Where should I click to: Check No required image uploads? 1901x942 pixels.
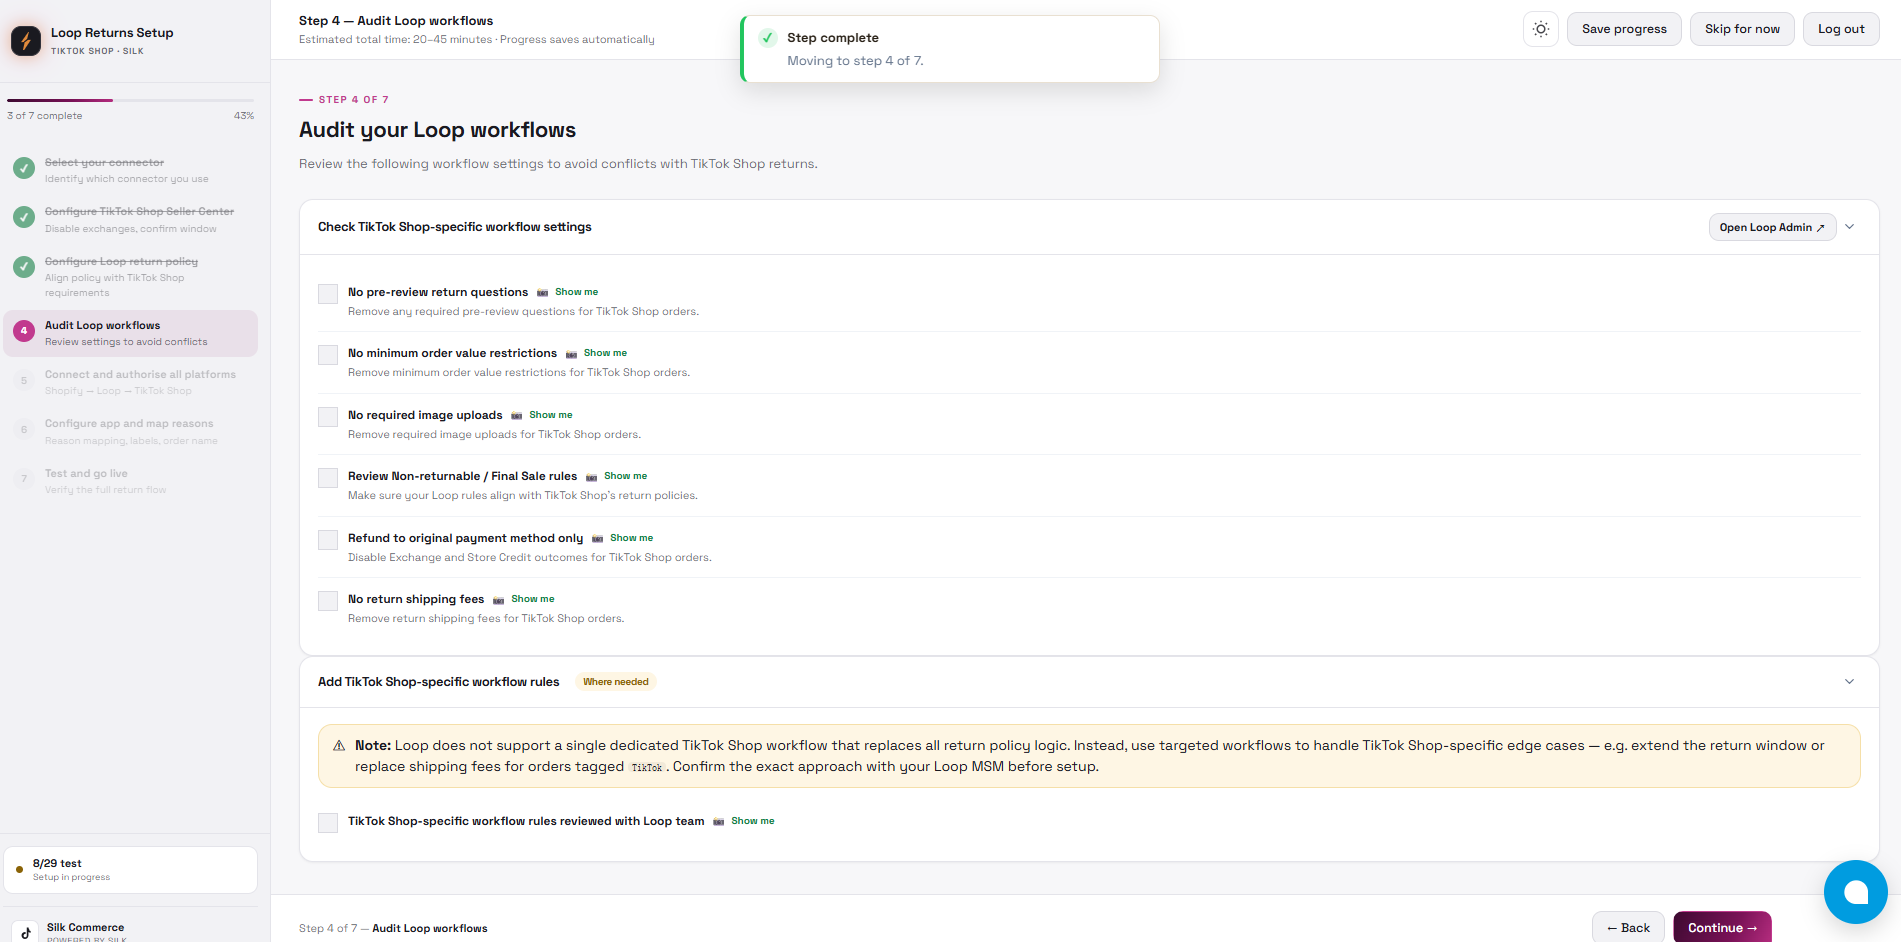point(328,417)
